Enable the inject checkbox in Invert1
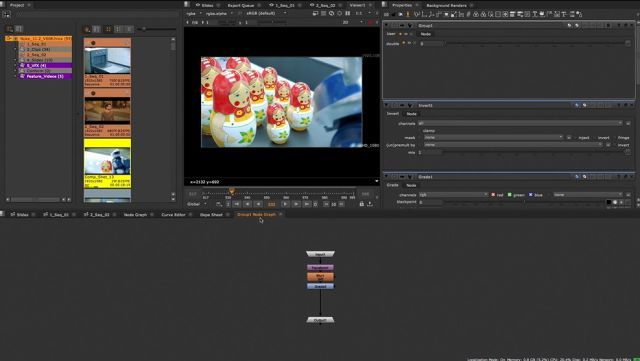 [575, 138]
